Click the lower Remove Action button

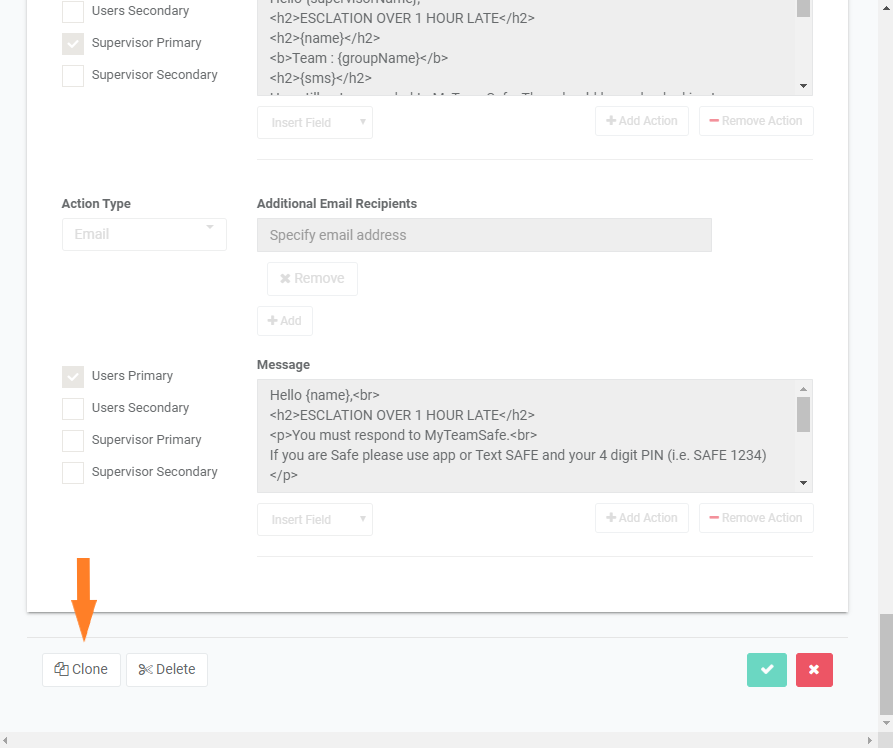(x=756, y=518)
